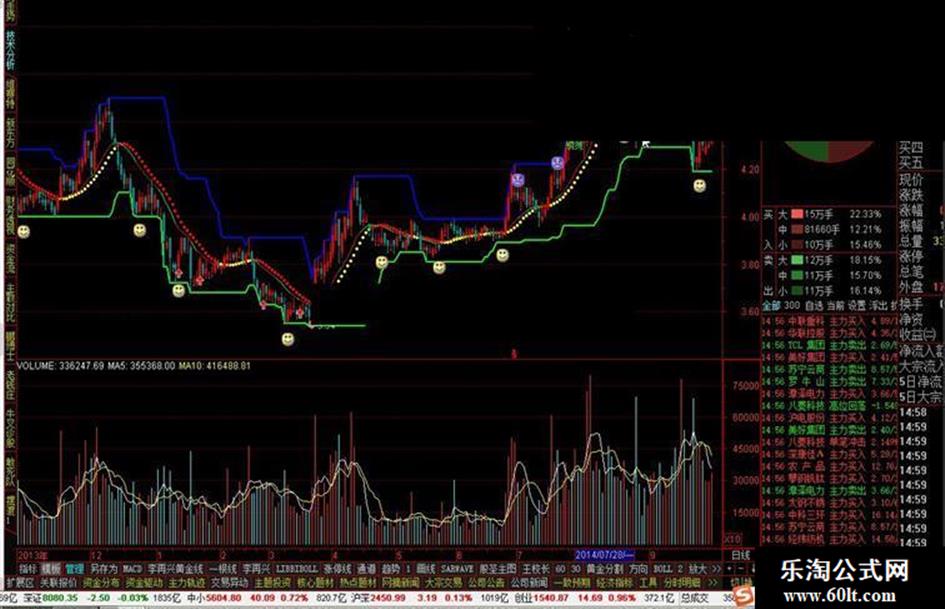Viewport: 945px width, 609px height.
Task: Open the 主力轨迹 main force track tab
Action: 187,583
